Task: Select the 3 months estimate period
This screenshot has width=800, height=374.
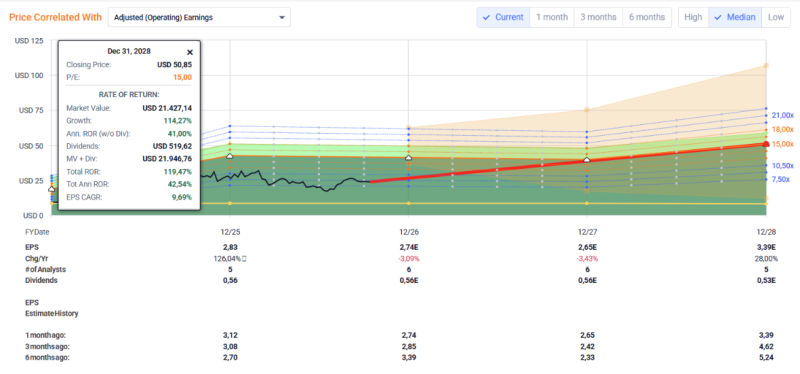Action: click(x=597, y=17)
